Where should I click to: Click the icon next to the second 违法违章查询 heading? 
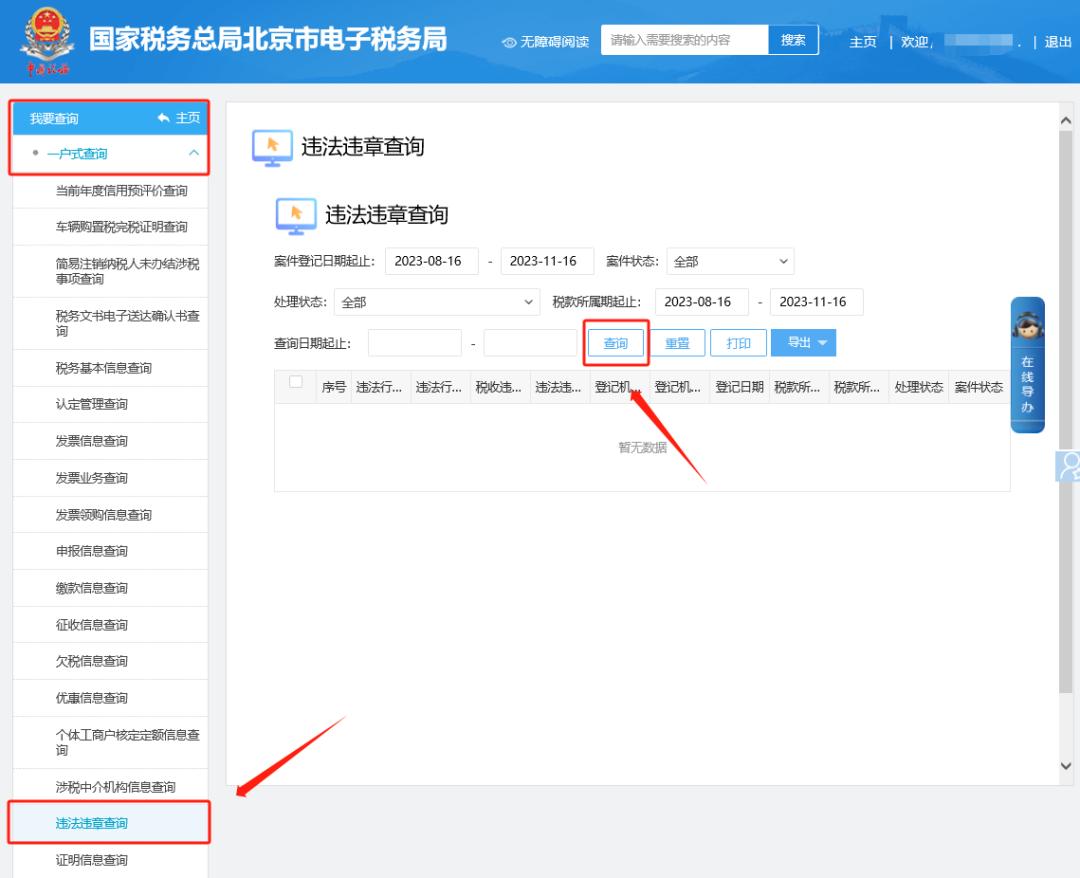(294, 214)
